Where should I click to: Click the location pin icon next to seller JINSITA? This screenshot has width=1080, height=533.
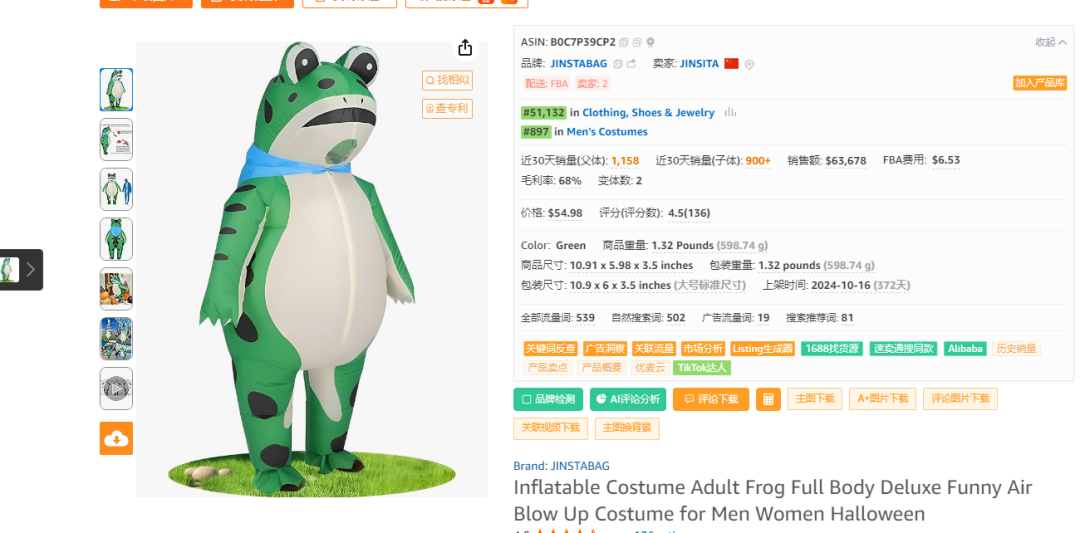pos(749,64)
